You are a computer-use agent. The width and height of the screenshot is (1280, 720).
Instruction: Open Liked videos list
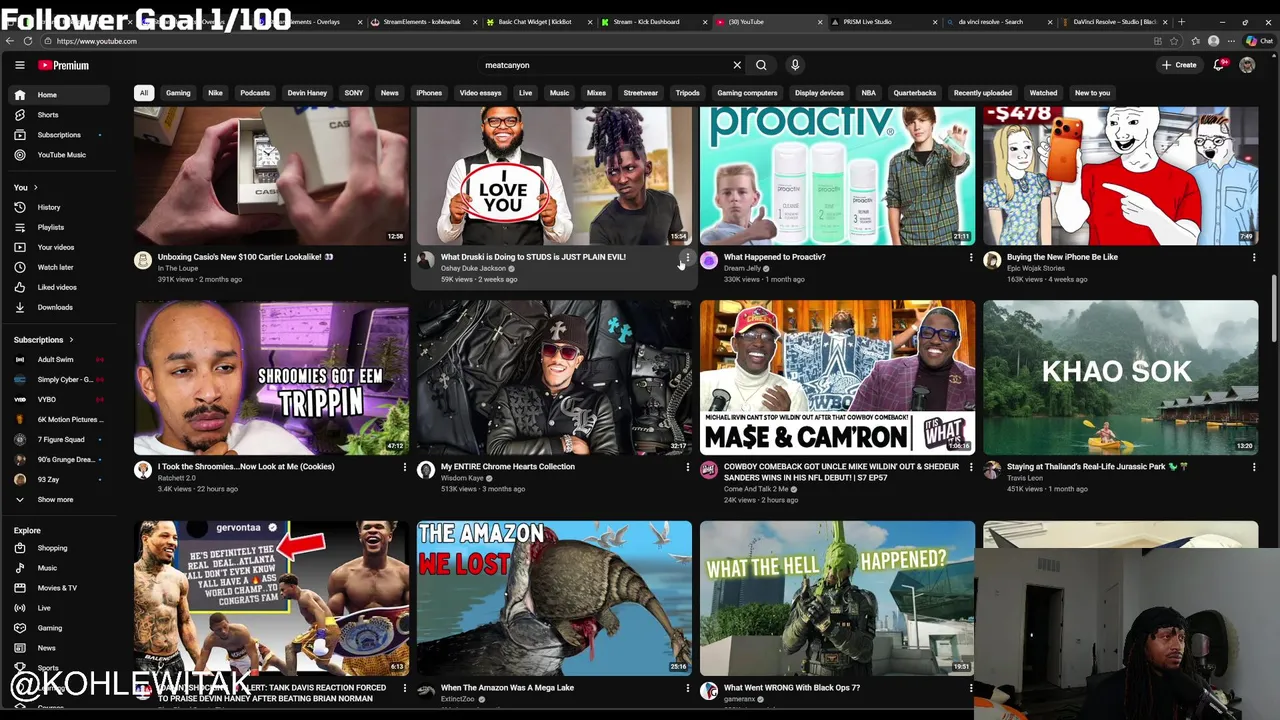(x=60, y=287)
